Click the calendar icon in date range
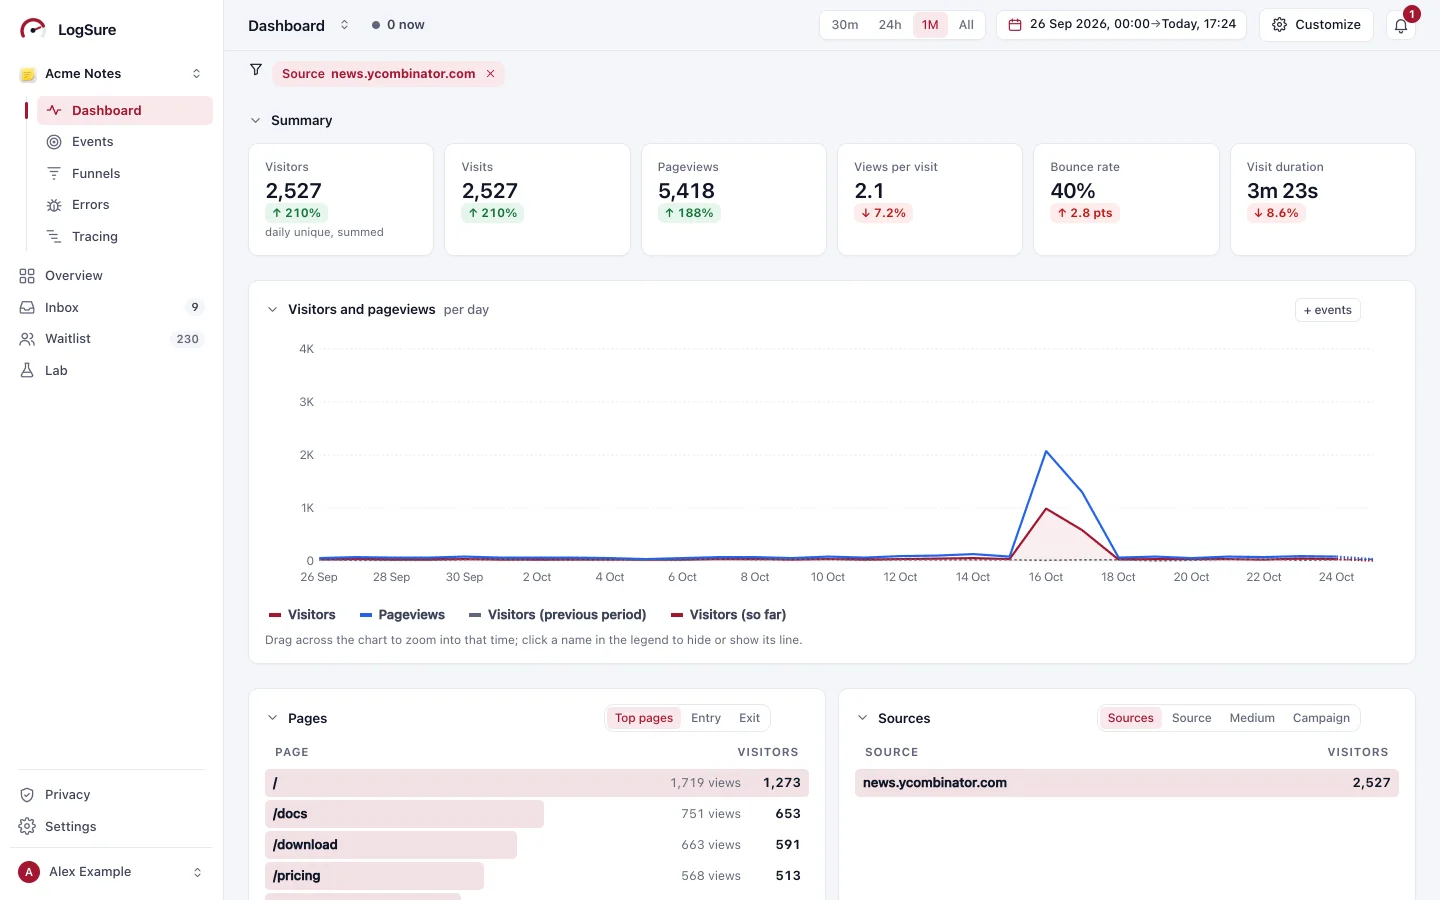Image resolution: width=1440 pixels, height=900 pixels. point(1015,25)
